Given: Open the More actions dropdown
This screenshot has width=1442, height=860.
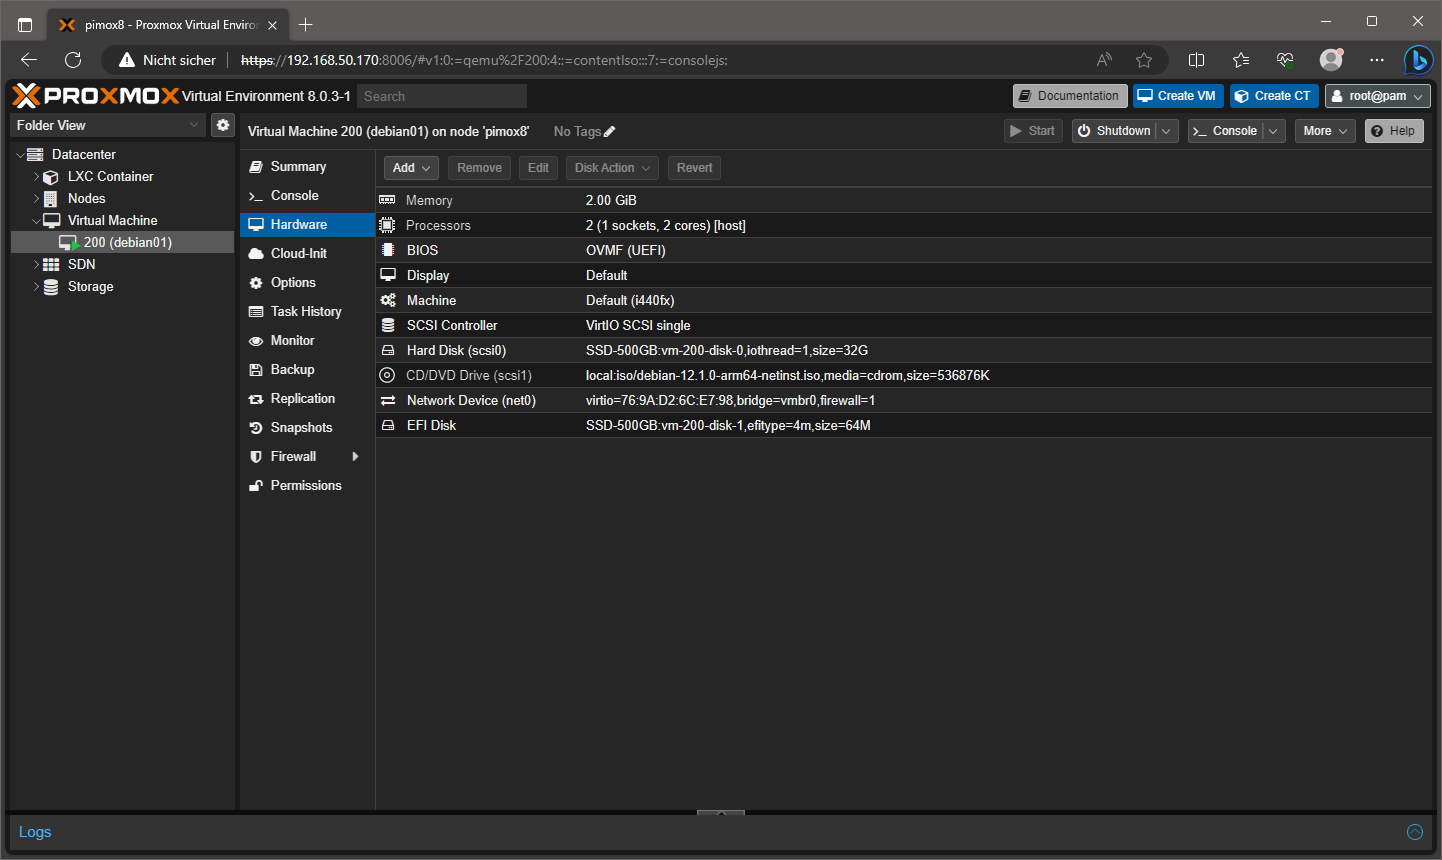Looking at the screenshot, I should 1325,131.
